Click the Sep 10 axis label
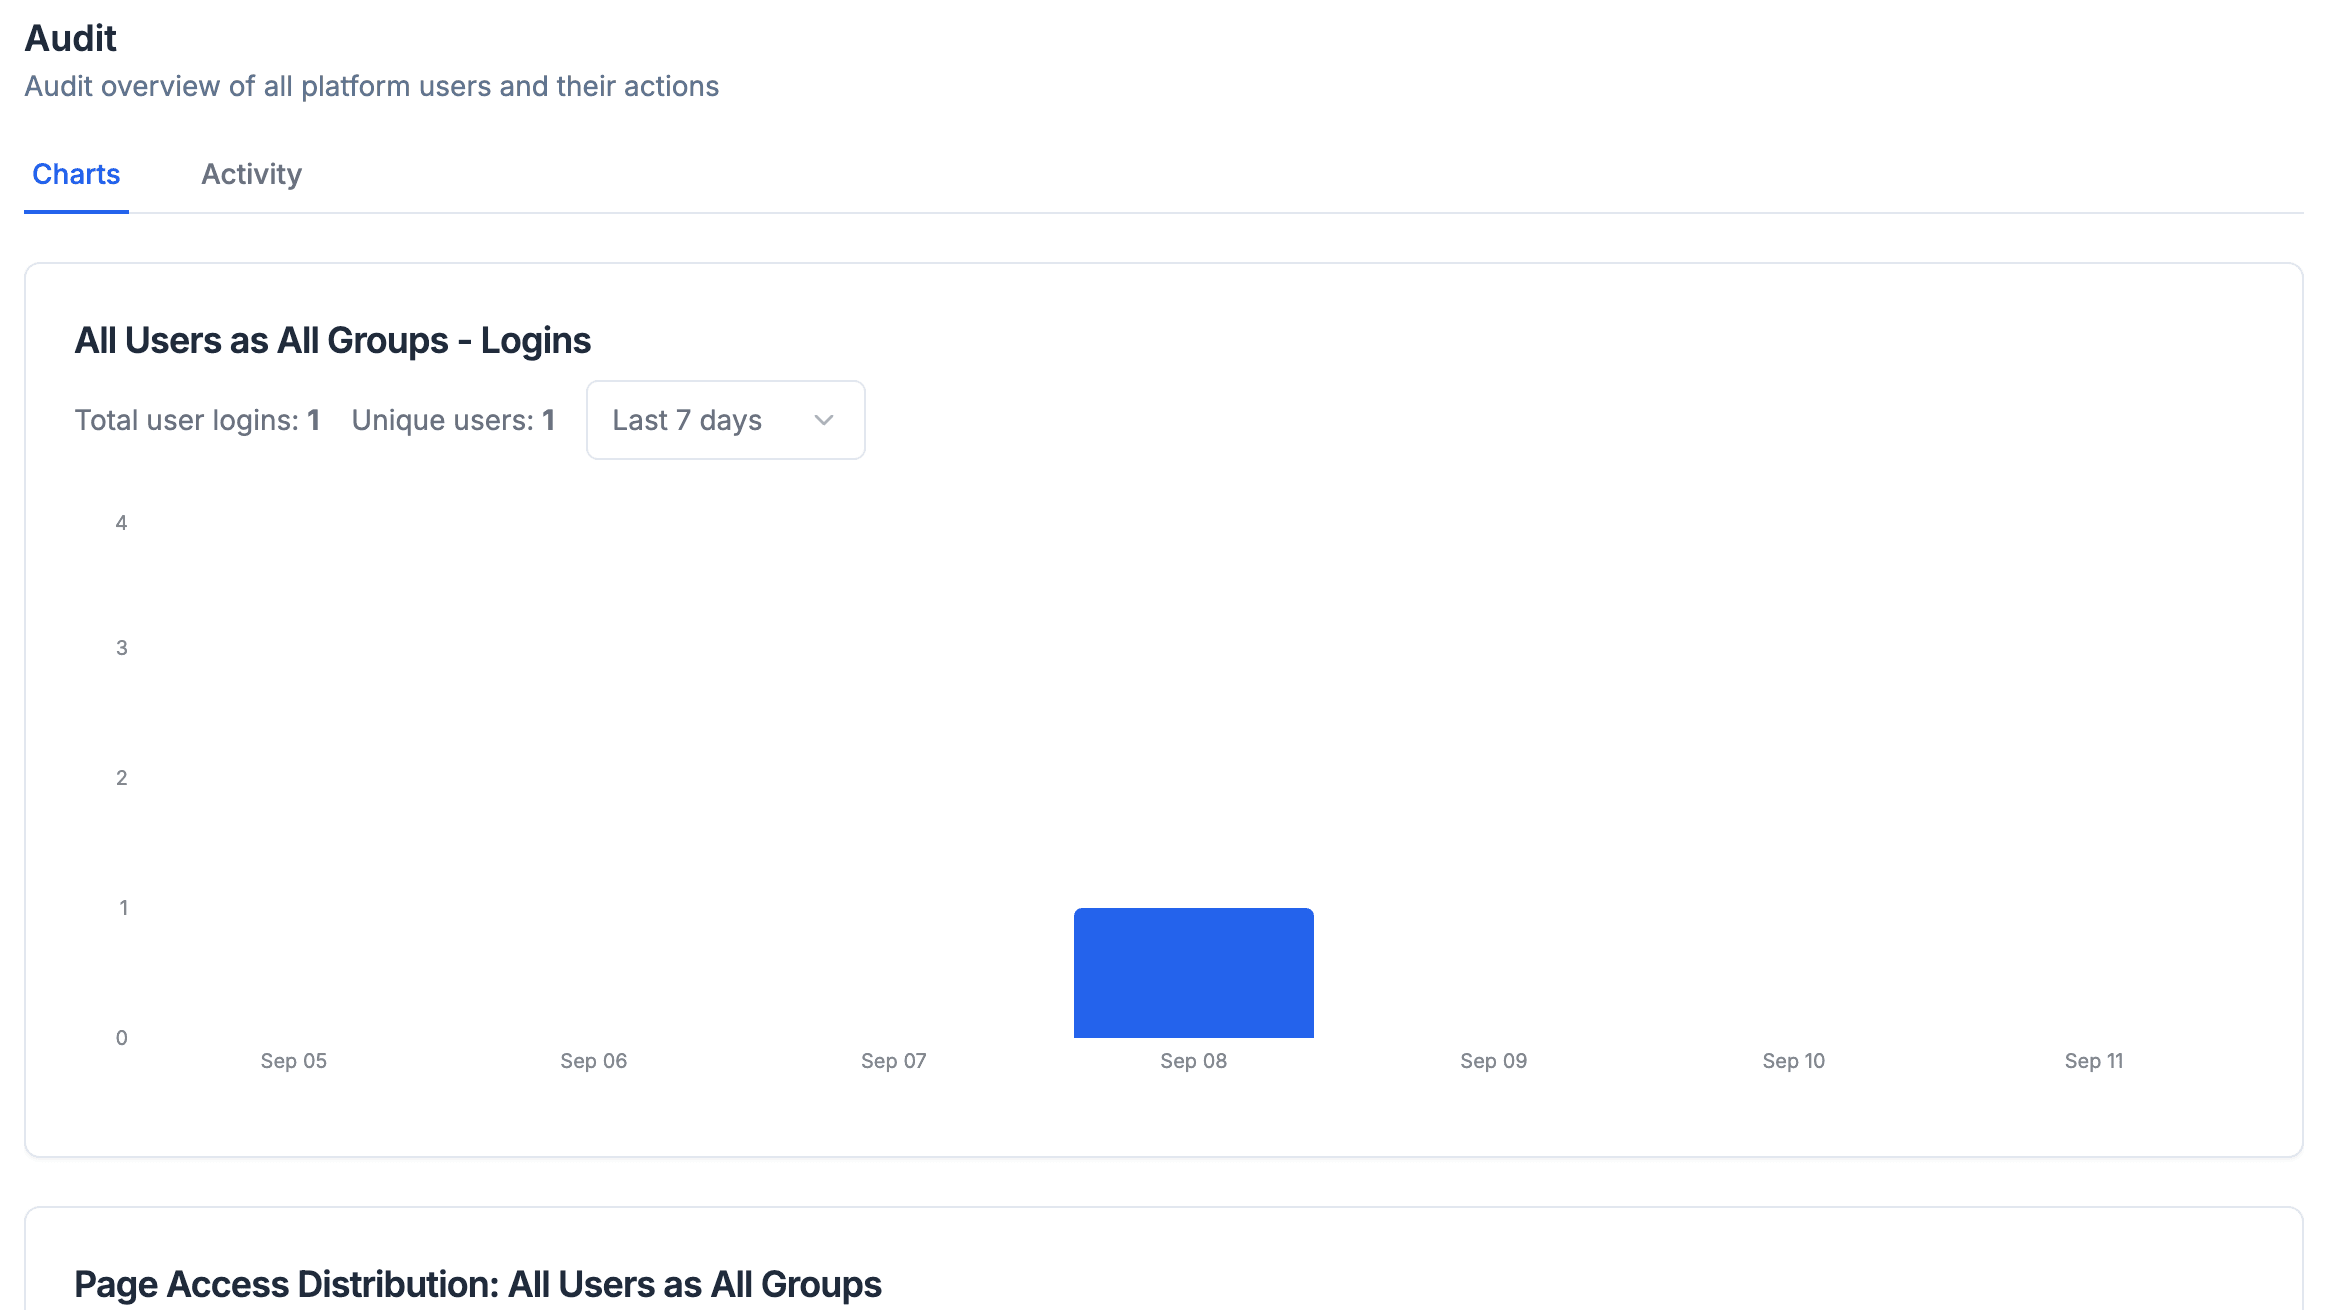This screenshot has width=2338, height=1310. click(x=1793, y=1061)
